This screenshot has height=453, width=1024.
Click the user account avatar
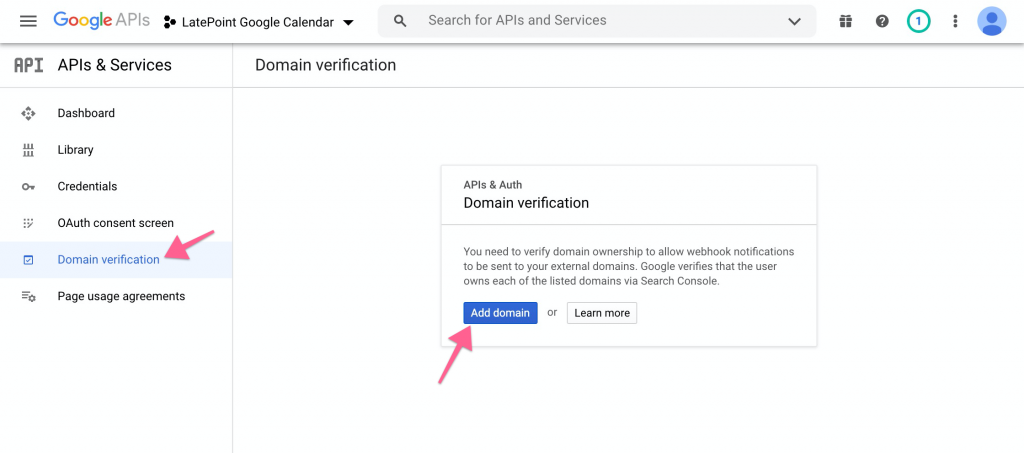[991, 22]
